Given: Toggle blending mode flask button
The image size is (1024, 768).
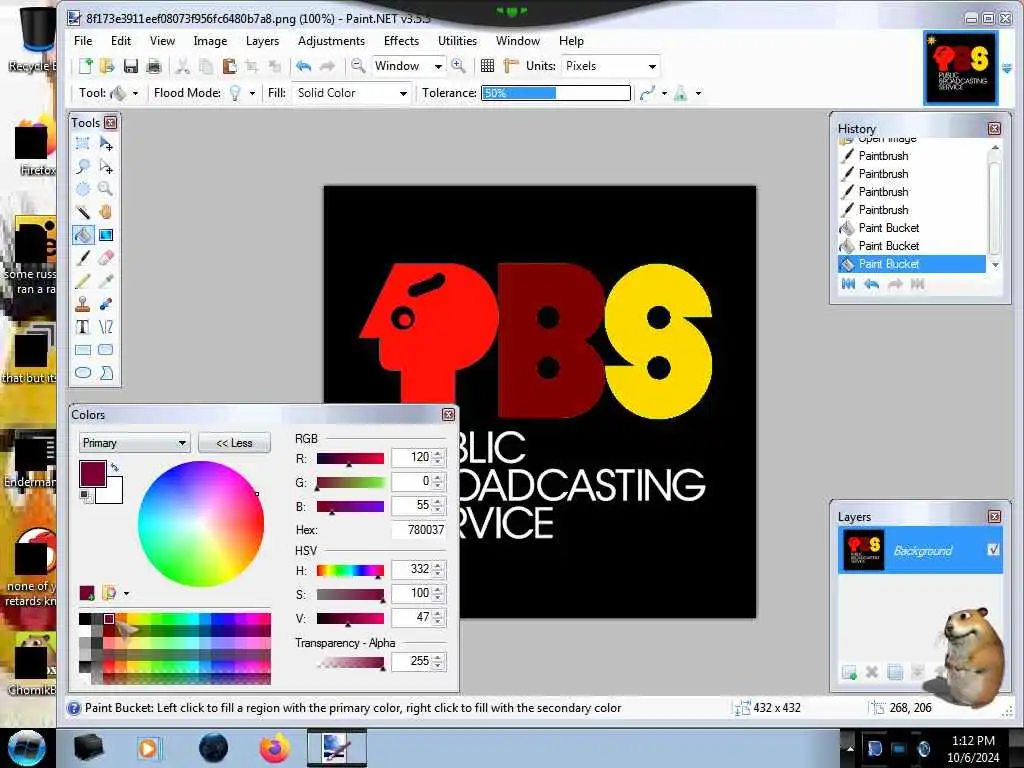Looking at the screenshot, I should 680,93.
